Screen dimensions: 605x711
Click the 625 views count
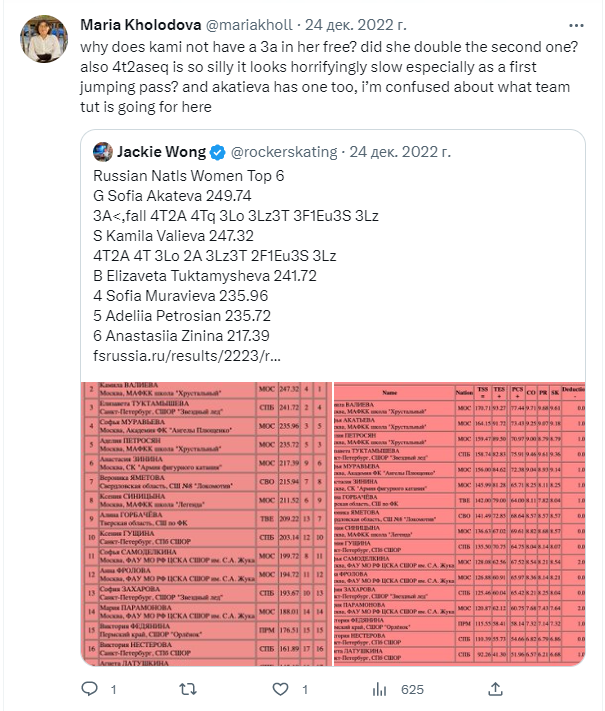[412, 689]
